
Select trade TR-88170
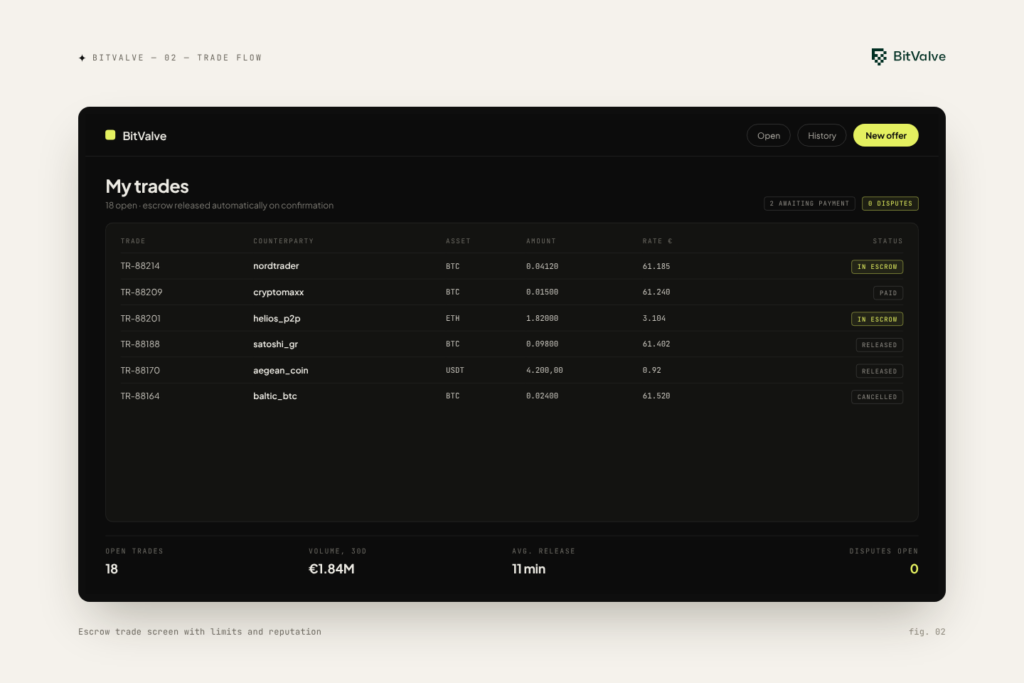[x=140, y=370]
